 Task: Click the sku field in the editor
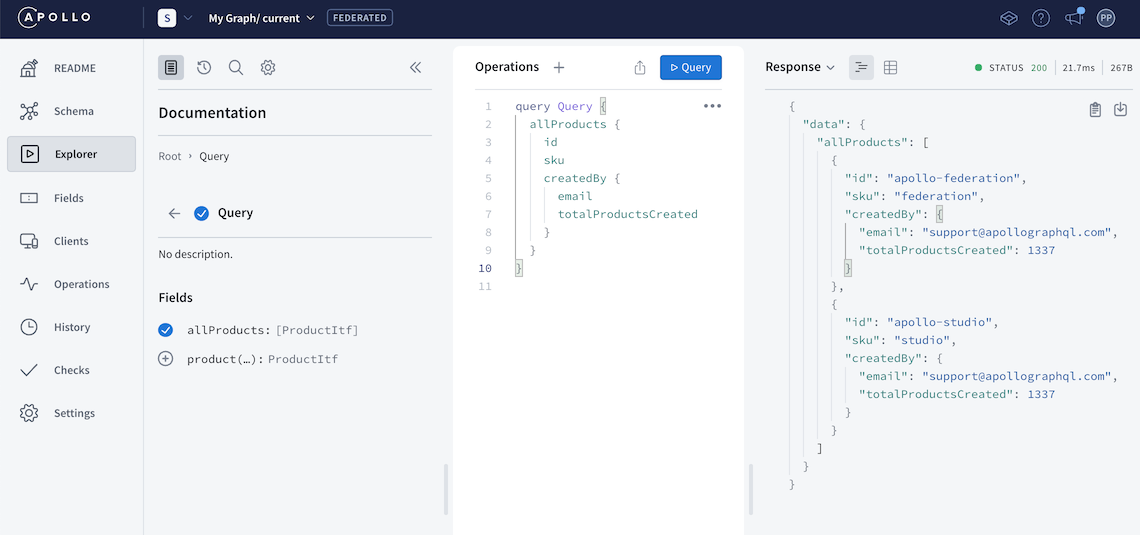coord(554,160)
